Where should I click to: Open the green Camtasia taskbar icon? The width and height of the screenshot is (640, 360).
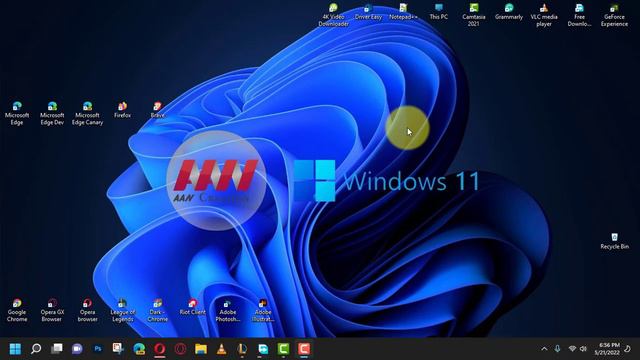283,349
